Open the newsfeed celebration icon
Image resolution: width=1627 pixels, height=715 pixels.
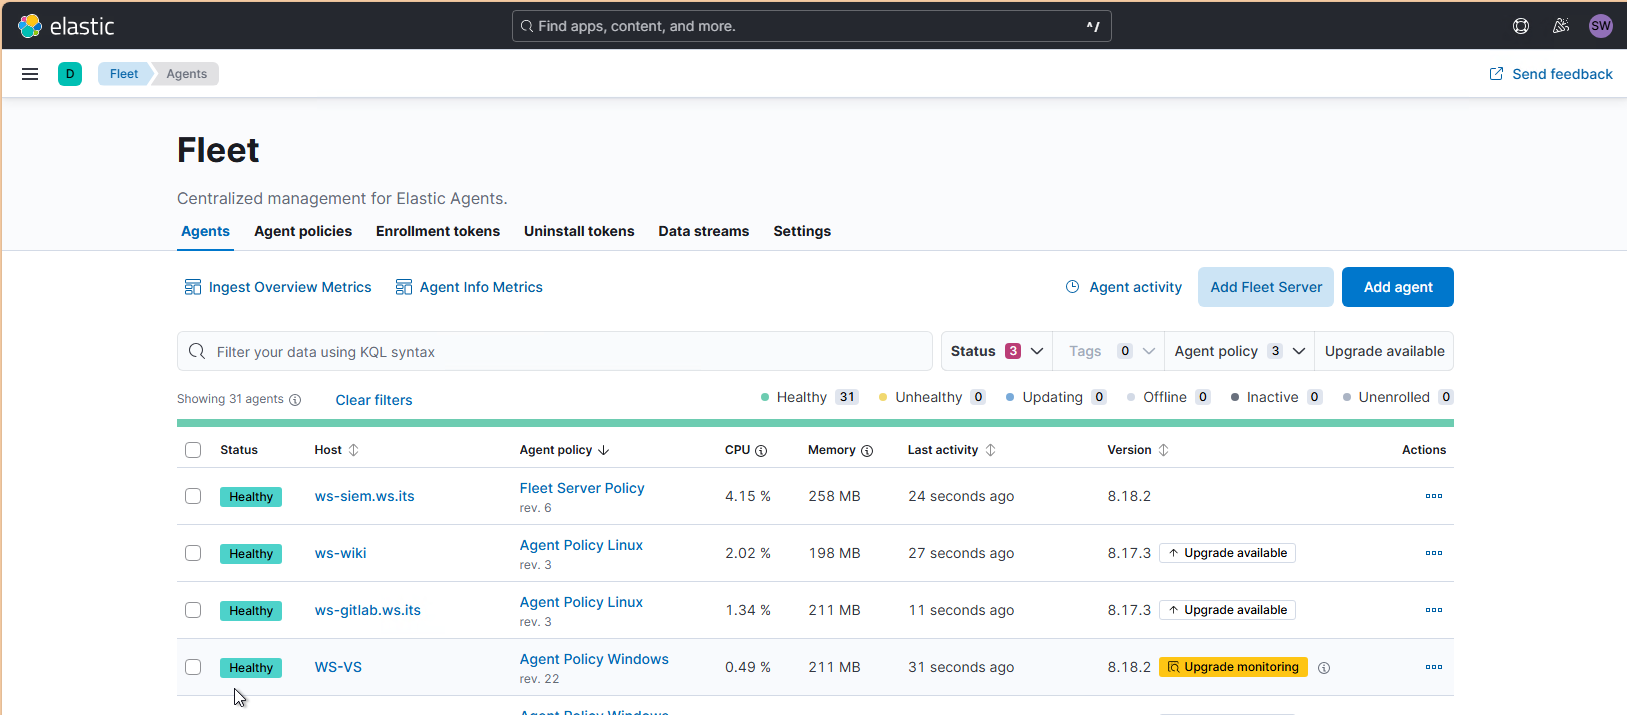coord(1561,26)
